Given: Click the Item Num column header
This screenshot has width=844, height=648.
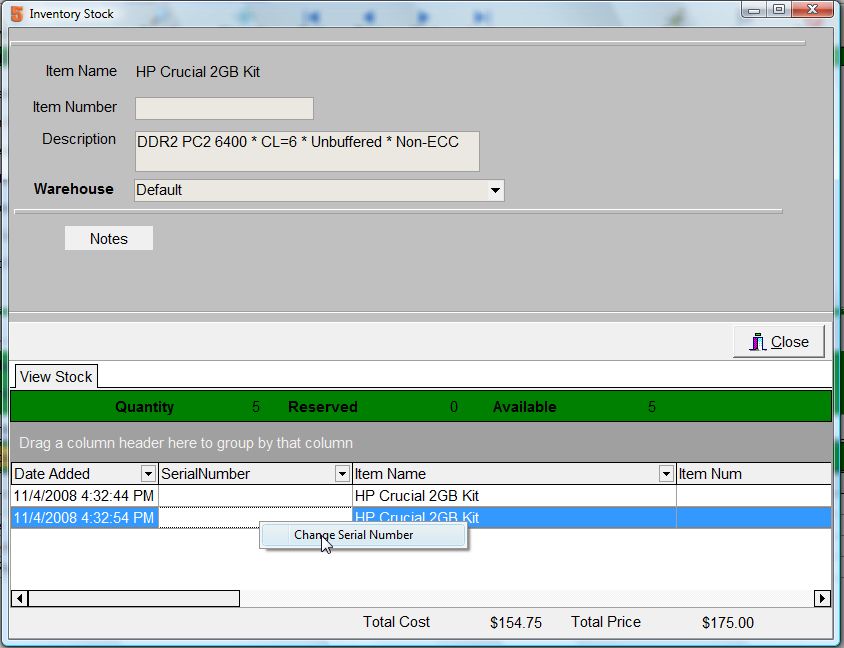Looking at the screenshot, I should [754, 474].
